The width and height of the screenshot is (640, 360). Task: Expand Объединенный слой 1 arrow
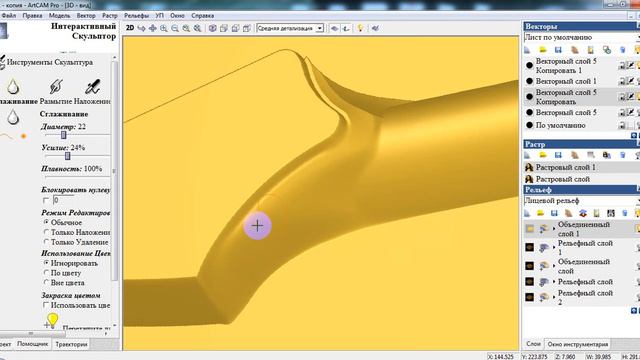(554, 229)
